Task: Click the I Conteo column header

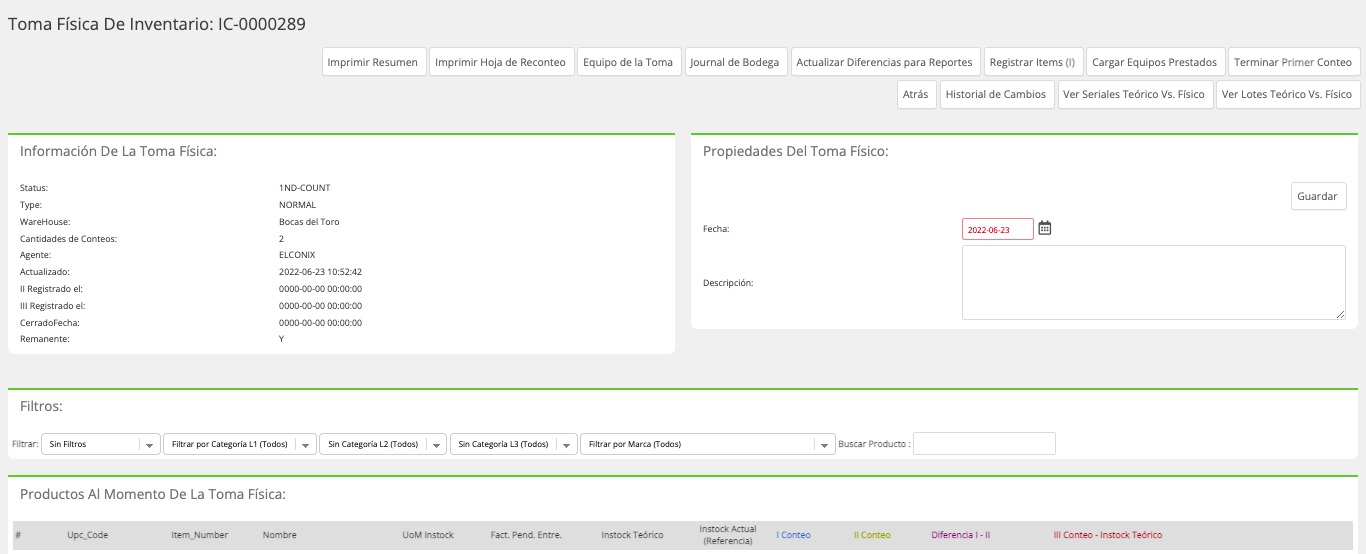Action: [x=794, y=535]
